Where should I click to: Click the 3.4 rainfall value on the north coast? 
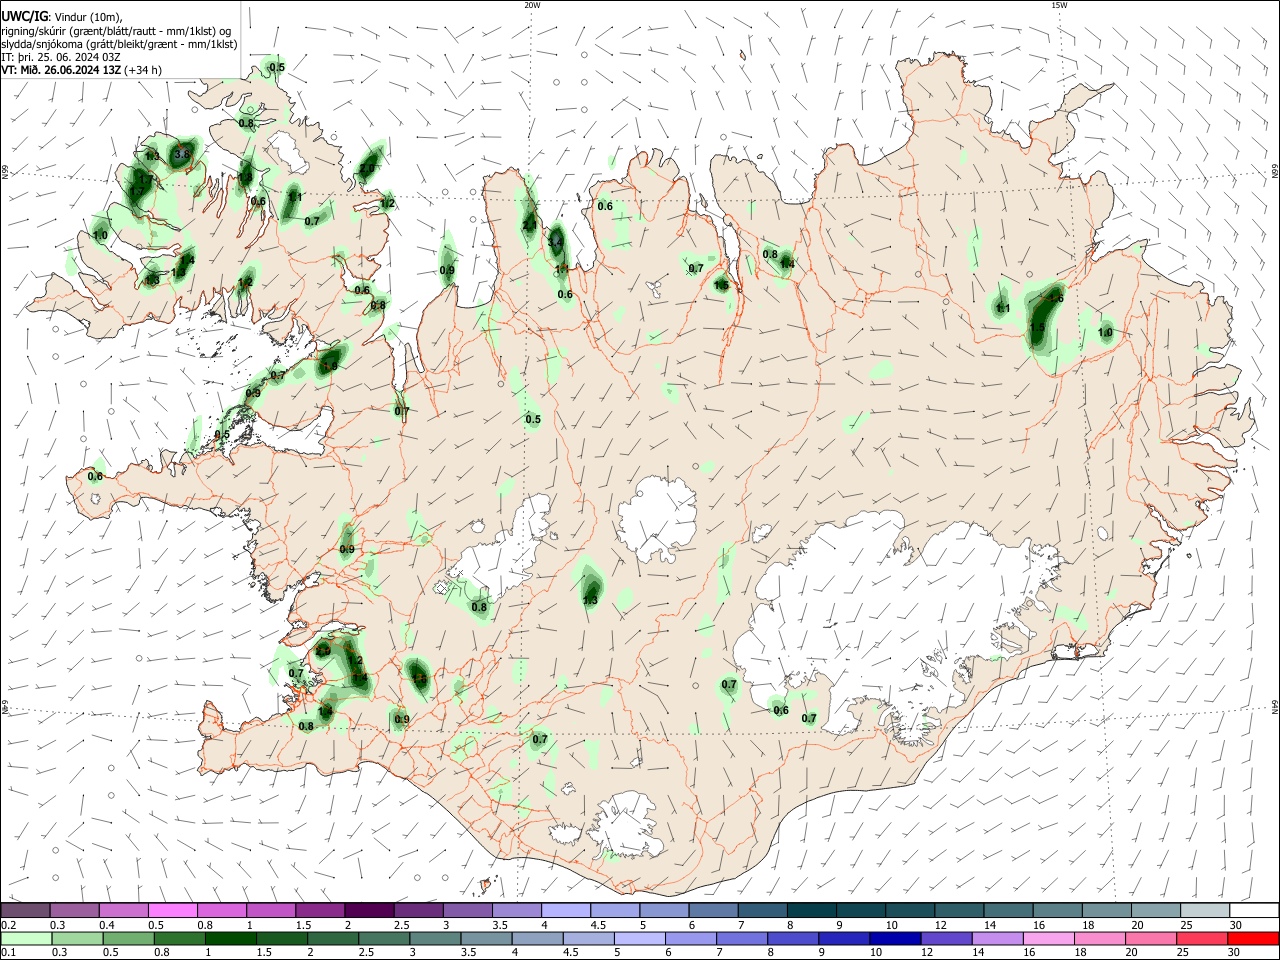pyautogui.click(x=557, y=241)
